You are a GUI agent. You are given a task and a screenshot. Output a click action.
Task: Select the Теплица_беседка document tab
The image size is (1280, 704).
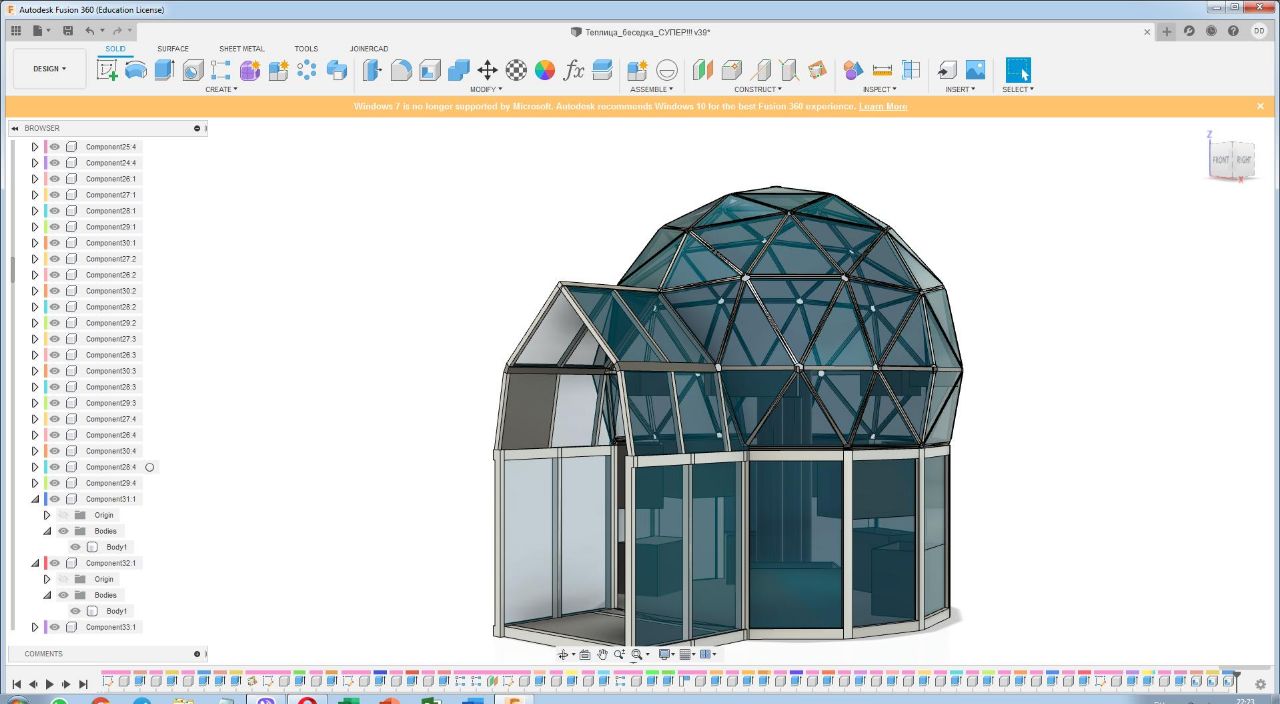(x=640, y=32)
